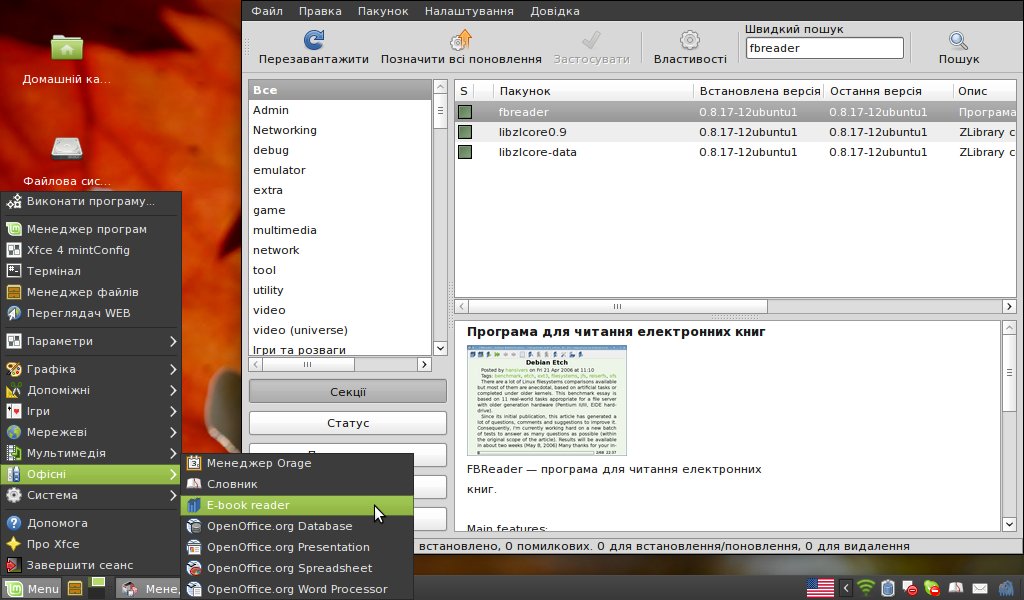1024x600 pixels.
Task: Click the quick search input field
Action: coord(825,48)
